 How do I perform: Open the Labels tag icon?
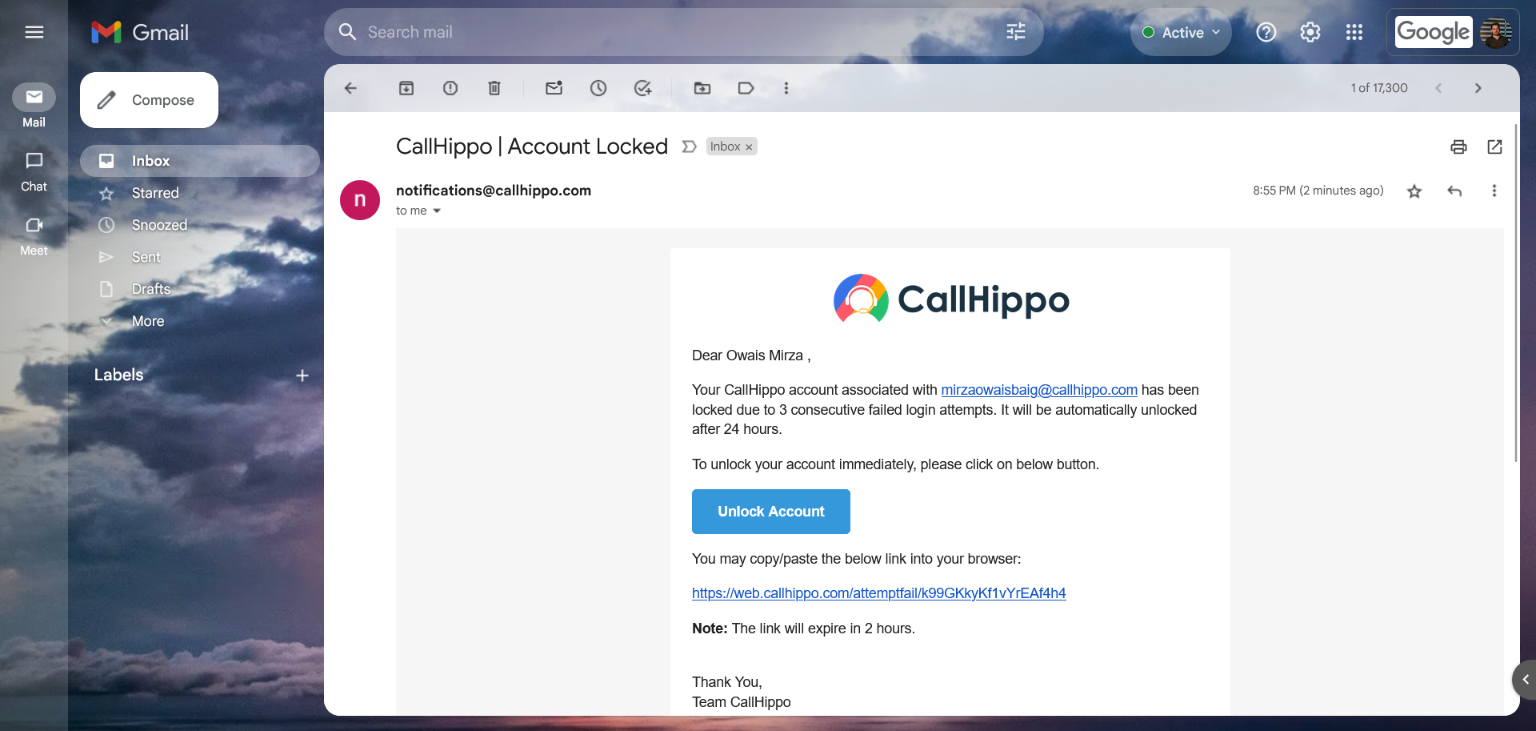click(746, 88)
